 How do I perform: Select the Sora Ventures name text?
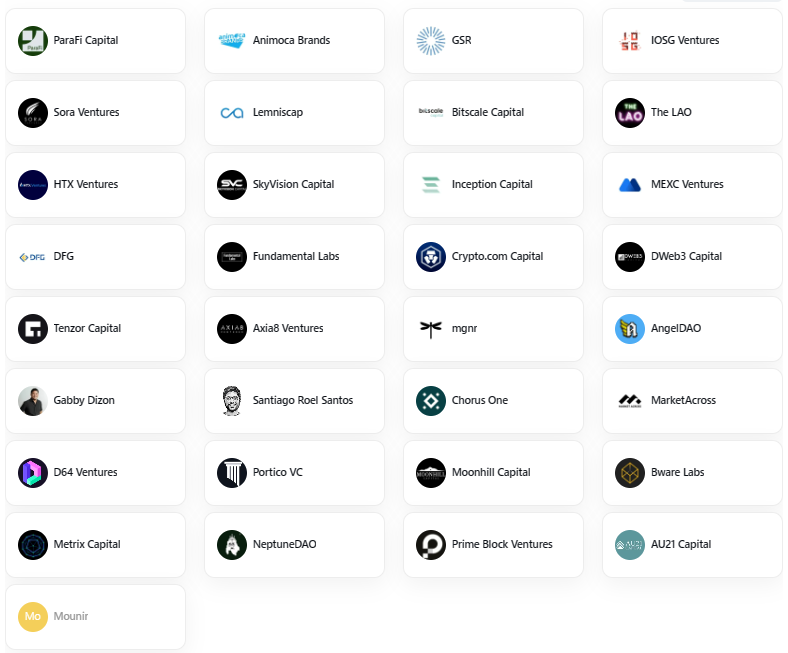coord(86,112)
